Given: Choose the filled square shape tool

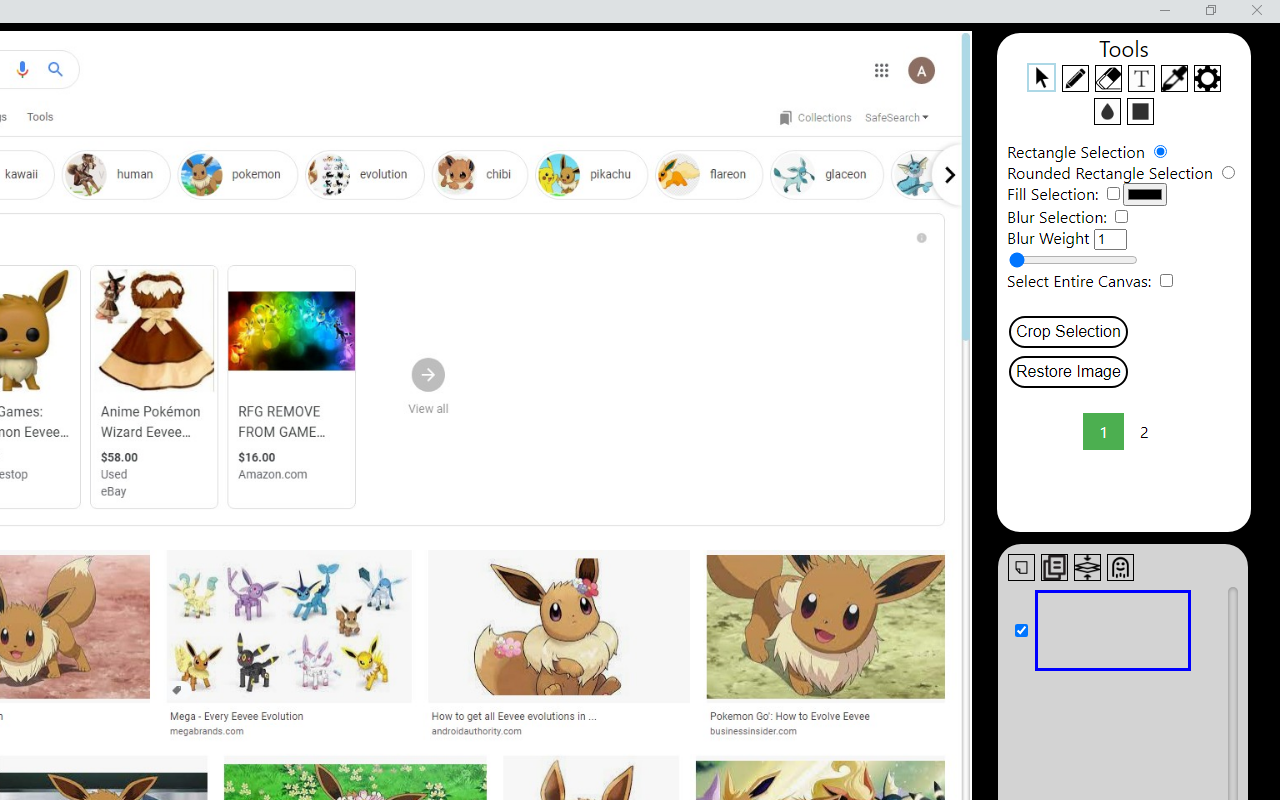Looking at the screenshot, I should pyautogui.click(x=1140, y=111).
